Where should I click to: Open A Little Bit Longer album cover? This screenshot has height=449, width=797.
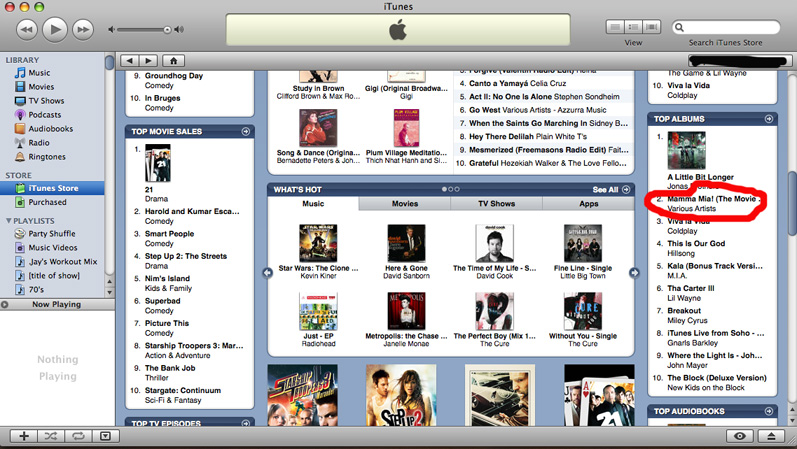(x=686, y=151)
